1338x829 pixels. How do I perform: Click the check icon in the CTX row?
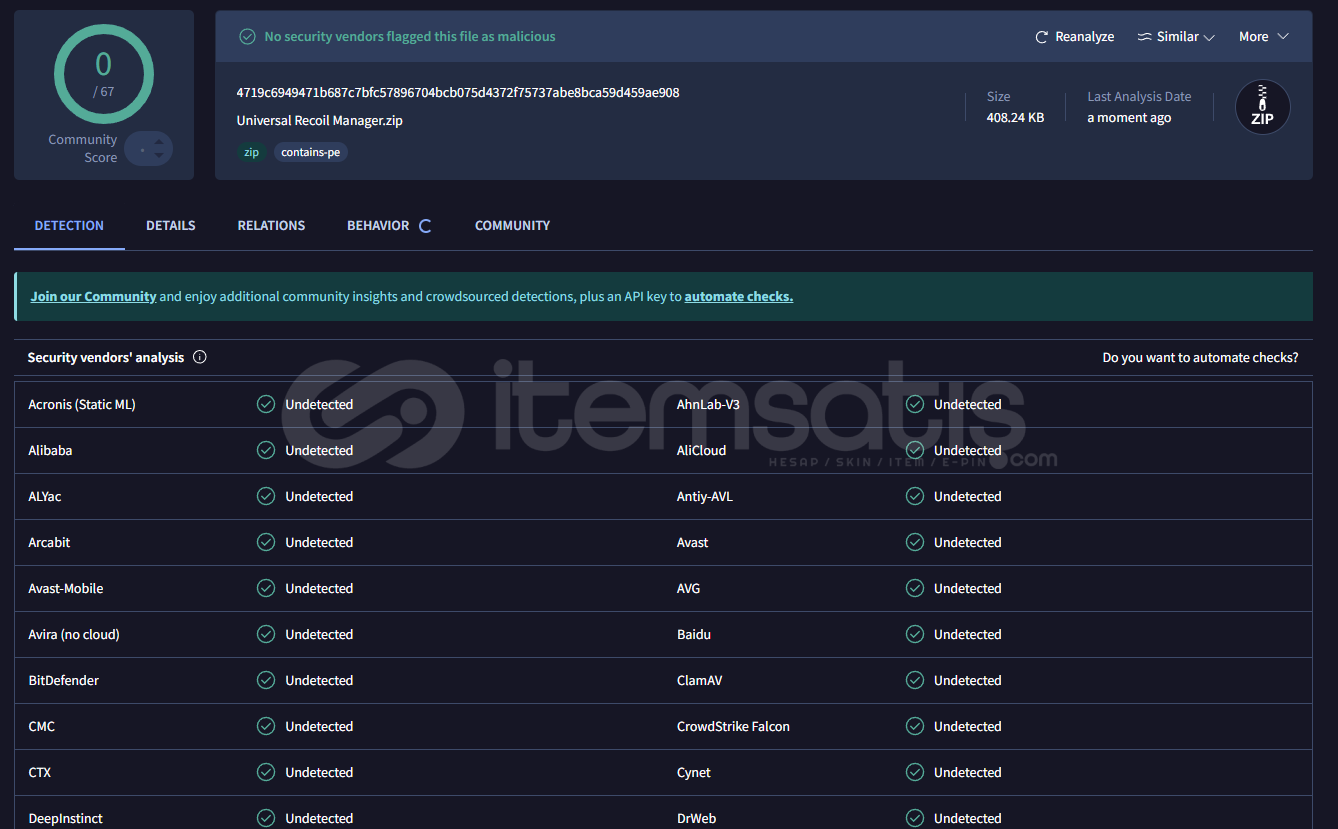(266, 772)
